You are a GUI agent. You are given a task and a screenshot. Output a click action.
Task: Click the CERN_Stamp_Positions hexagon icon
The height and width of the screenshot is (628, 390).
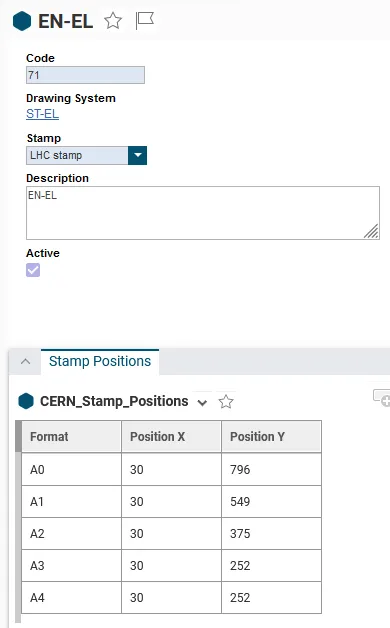[x=26, y=401]
